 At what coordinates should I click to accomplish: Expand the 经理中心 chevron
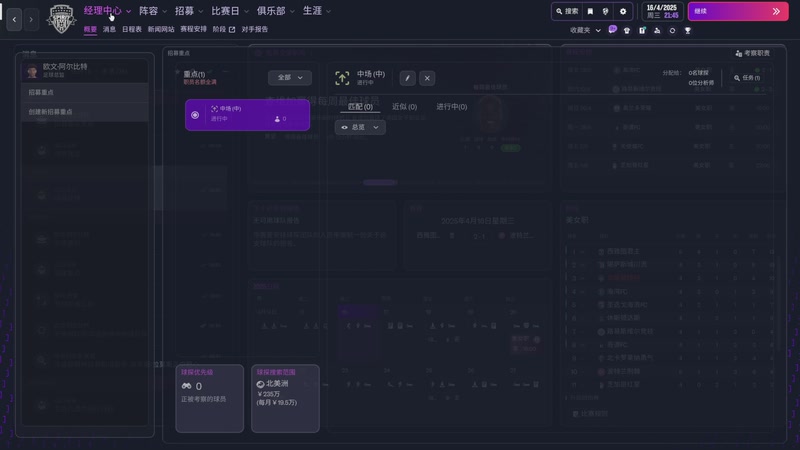pos(129,11)
